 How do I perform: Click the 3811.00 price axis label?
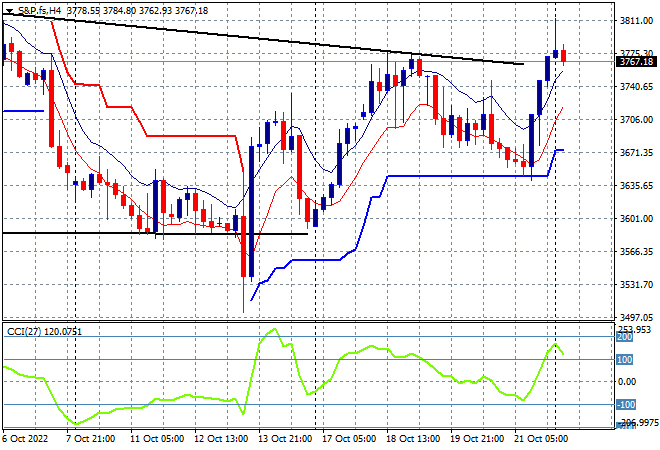click(636, 21)
